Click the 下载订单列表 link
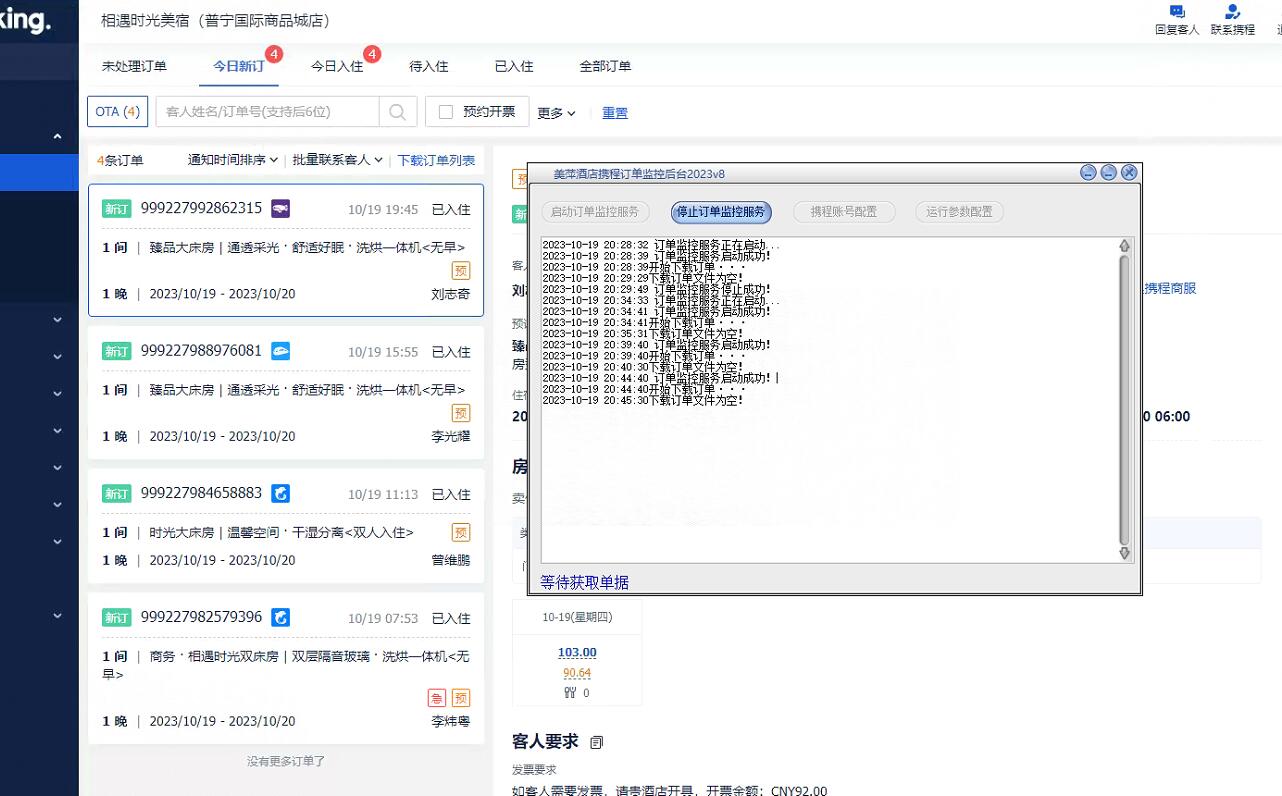Image resolution: width=1282 pixels, height=796 pixels. 436,160
